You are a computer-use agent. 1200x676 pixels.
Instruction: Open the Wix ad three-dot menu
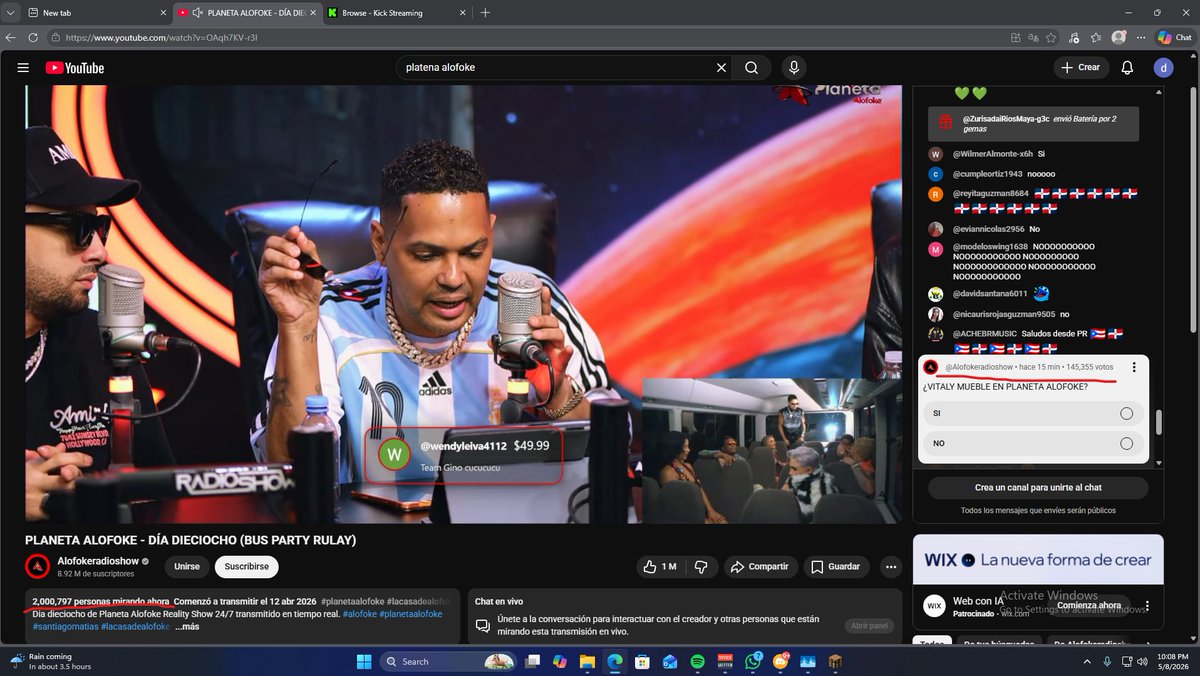1147,606
